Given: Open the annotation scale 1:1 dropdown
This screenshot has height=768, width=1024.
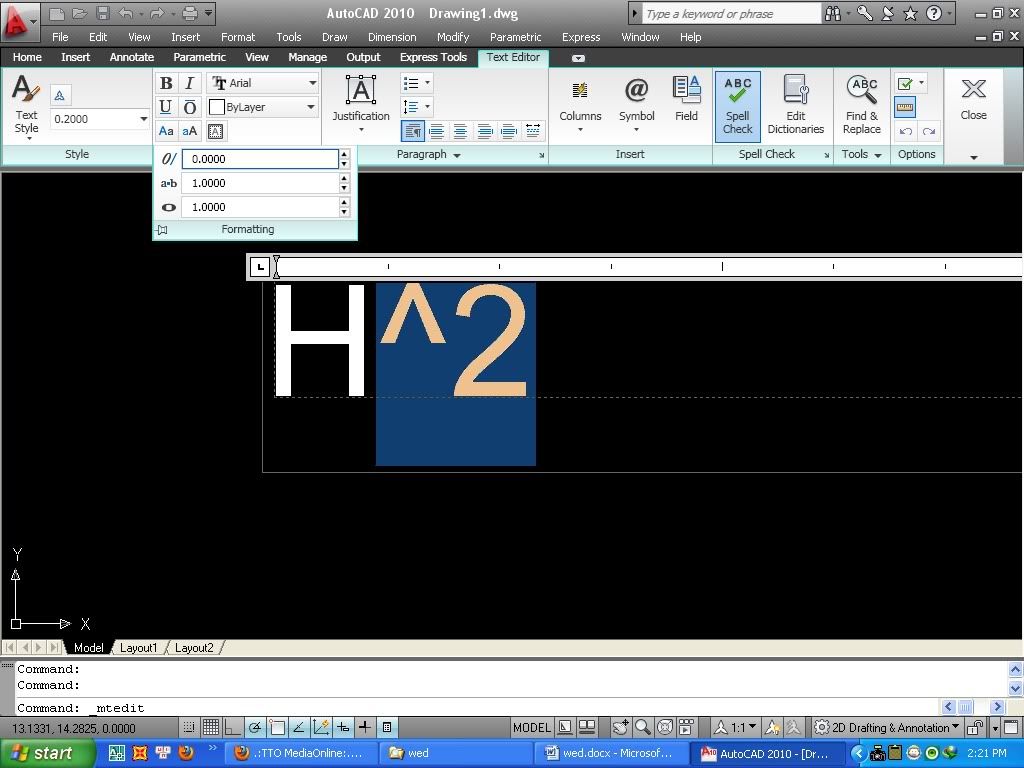Looking at the screenshot, I should 737,727.
